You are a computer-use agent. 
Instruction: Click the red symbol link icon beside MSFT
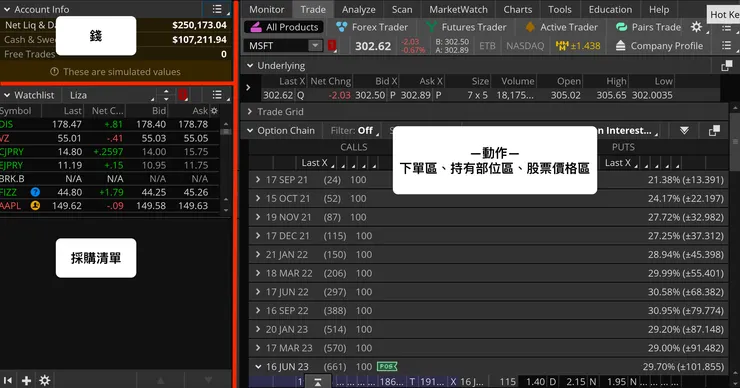[332, 45]
